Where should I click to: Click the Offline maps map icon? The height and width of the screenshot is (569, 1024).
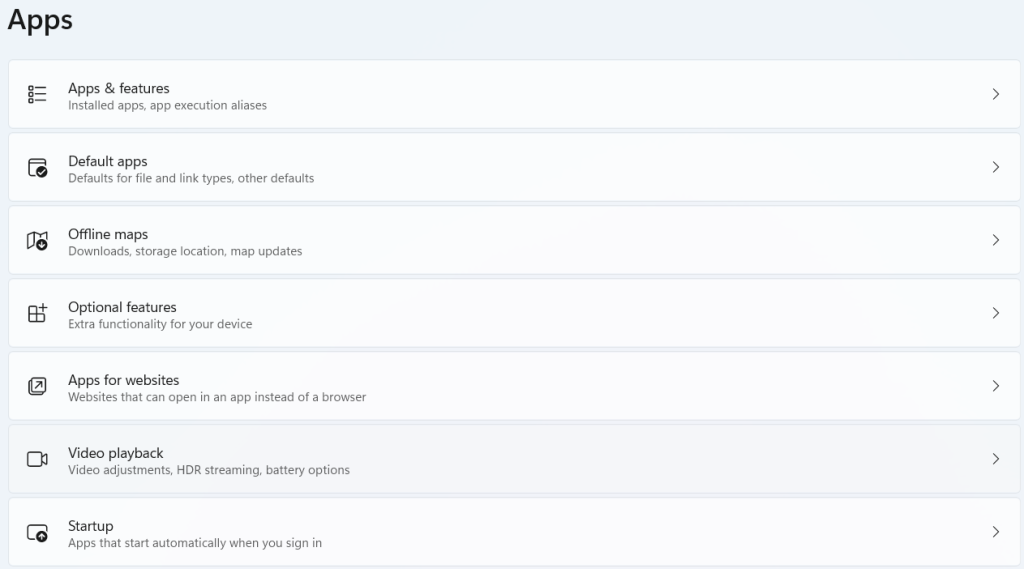(x=37, y=240)
